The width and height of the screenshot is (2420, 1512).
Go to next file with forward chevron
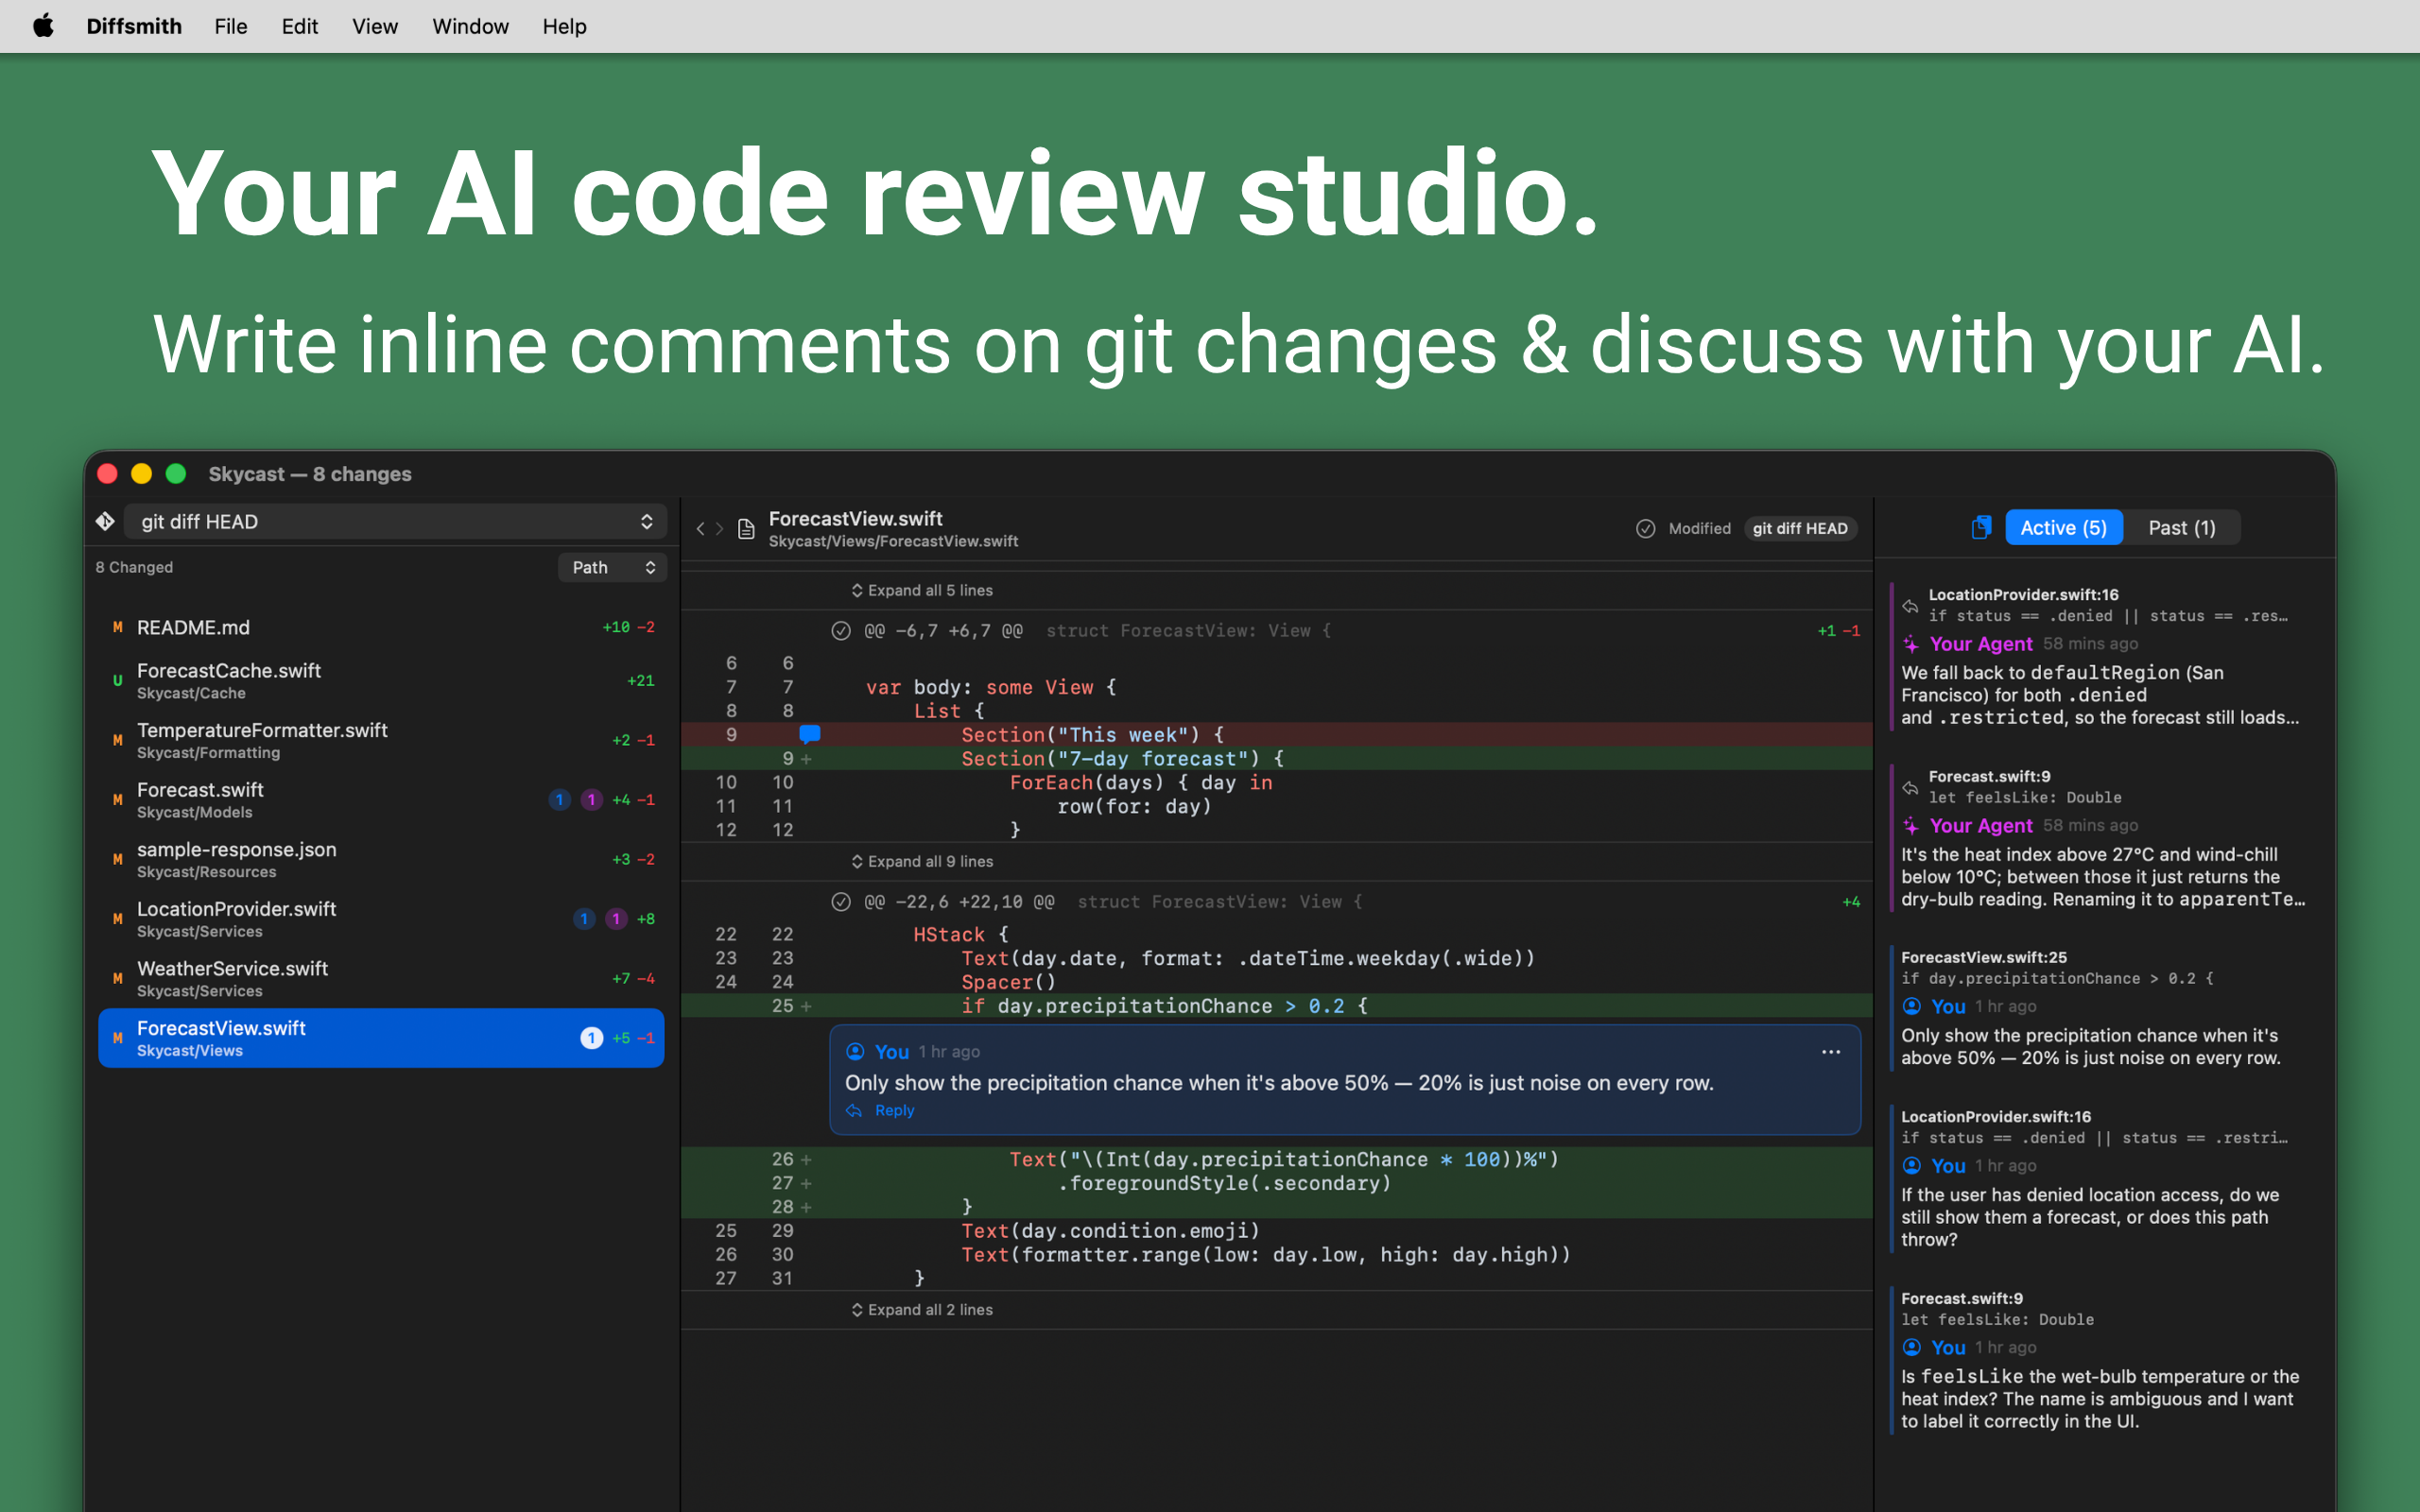720,528
